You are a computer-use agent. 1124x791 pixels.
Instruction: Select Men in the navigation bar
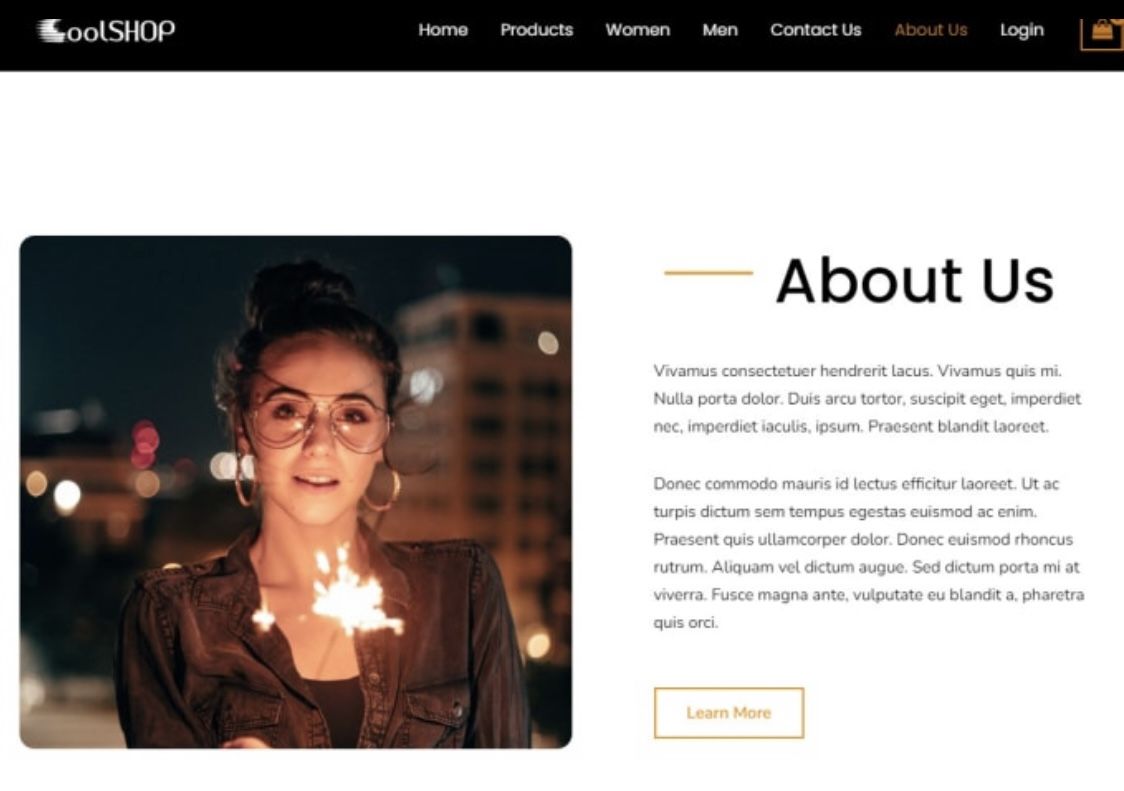pyautogui.click(x=720, y=30)
